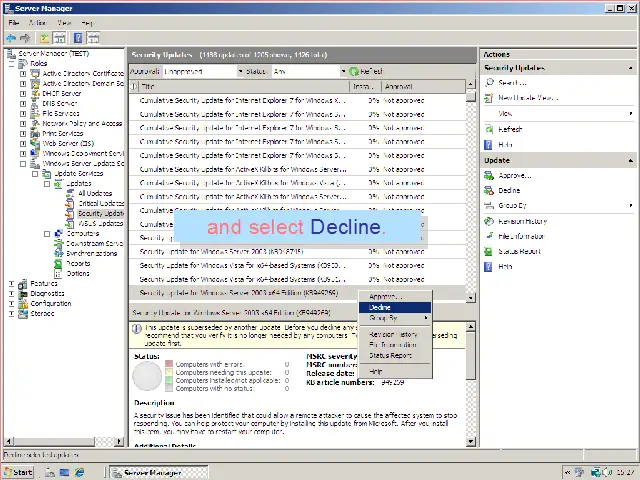This screenshot has height=480, width=640.
Task: Click the Reports tree icon
Action: [x=58, y=264]
